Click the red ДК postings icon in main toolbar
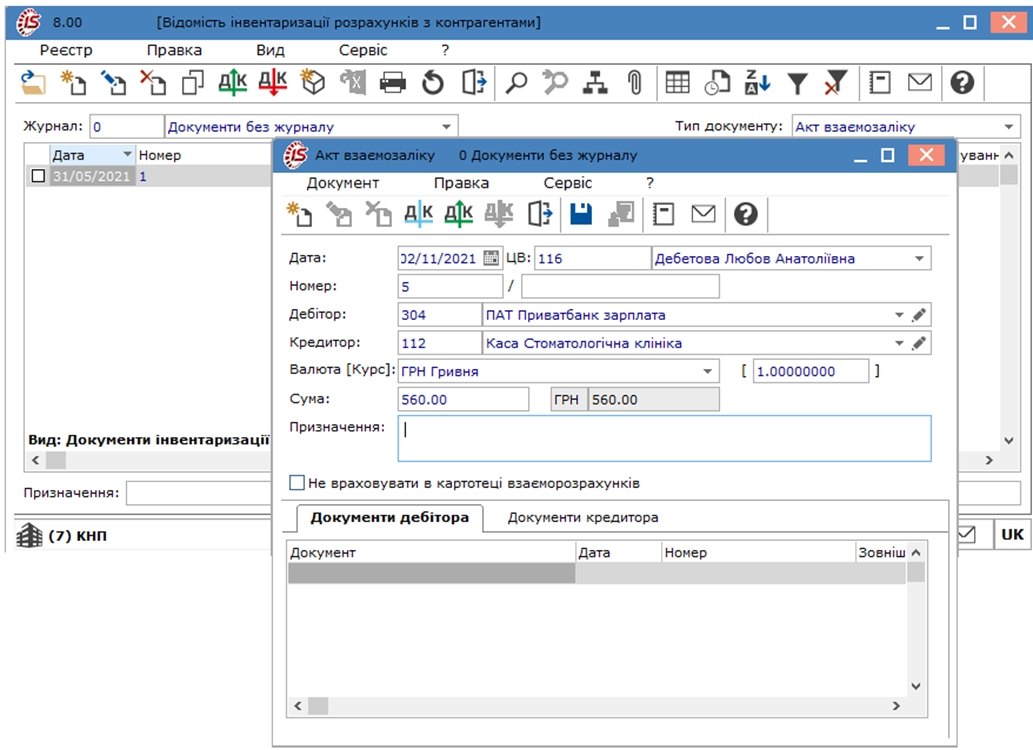The height and width of the screenshot is (750, 1033). tap(273, 83)
